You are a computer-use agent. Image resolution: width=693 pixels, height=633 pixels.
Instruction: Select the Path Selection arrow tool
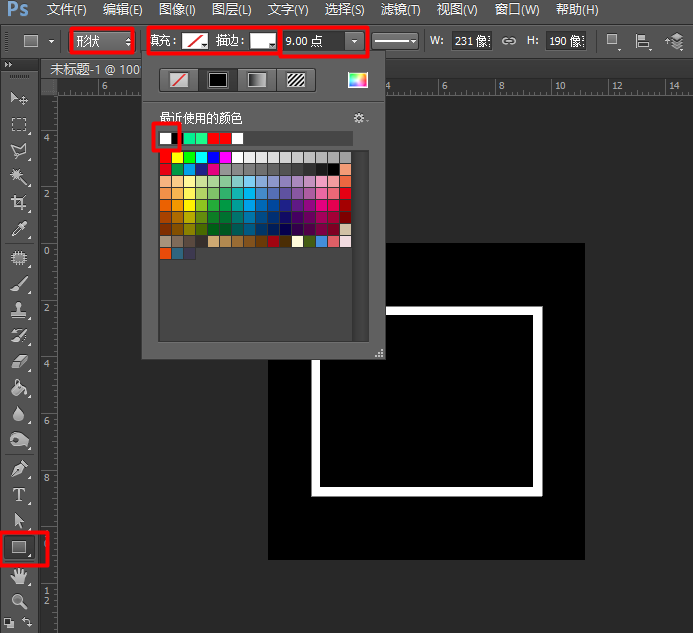19,521
